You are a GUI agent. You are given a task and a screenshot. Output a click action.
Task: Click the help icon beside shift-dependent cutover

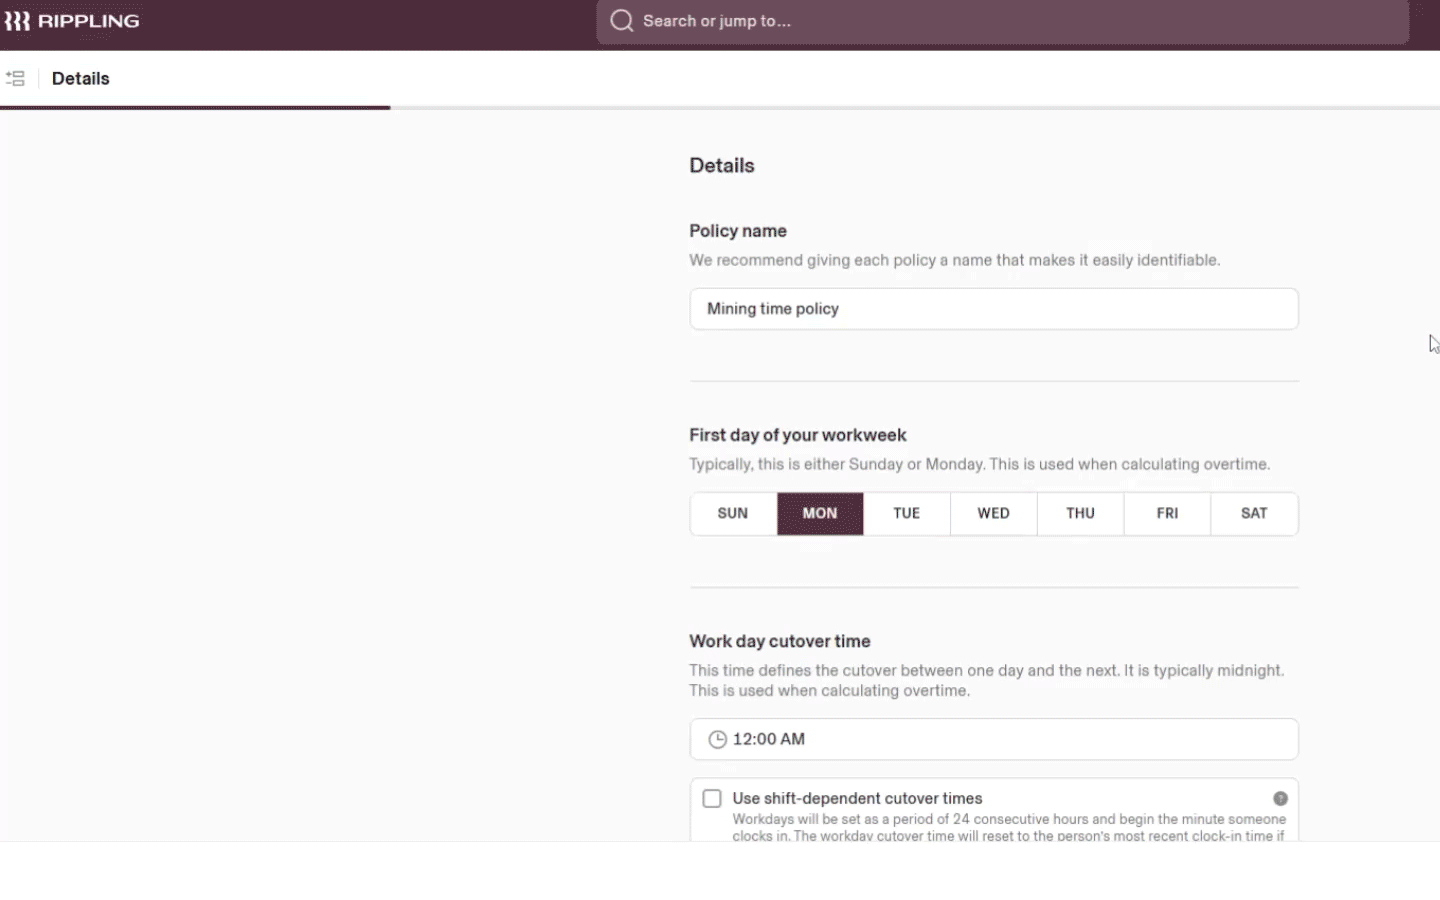(1280, 798)
